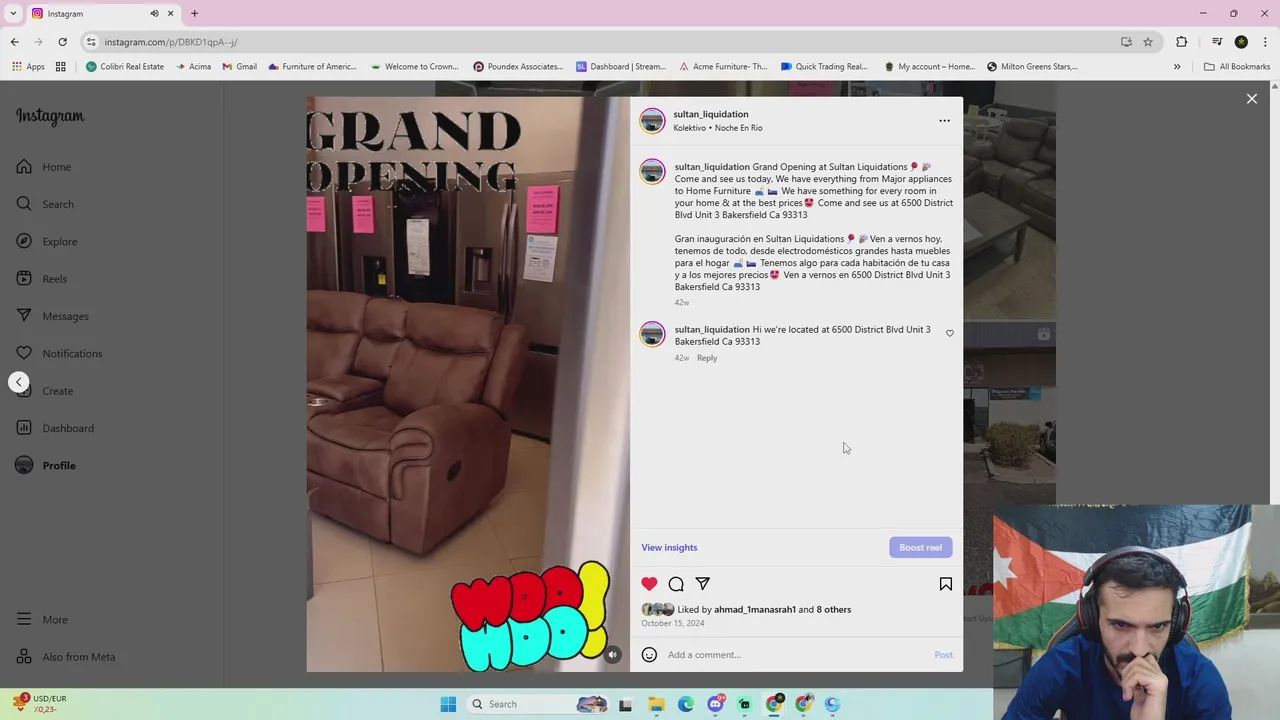Viewport: 1280px width, 720px height.
Task: Reply to sultan_liquidation's comment
Action: coord(707,358)
